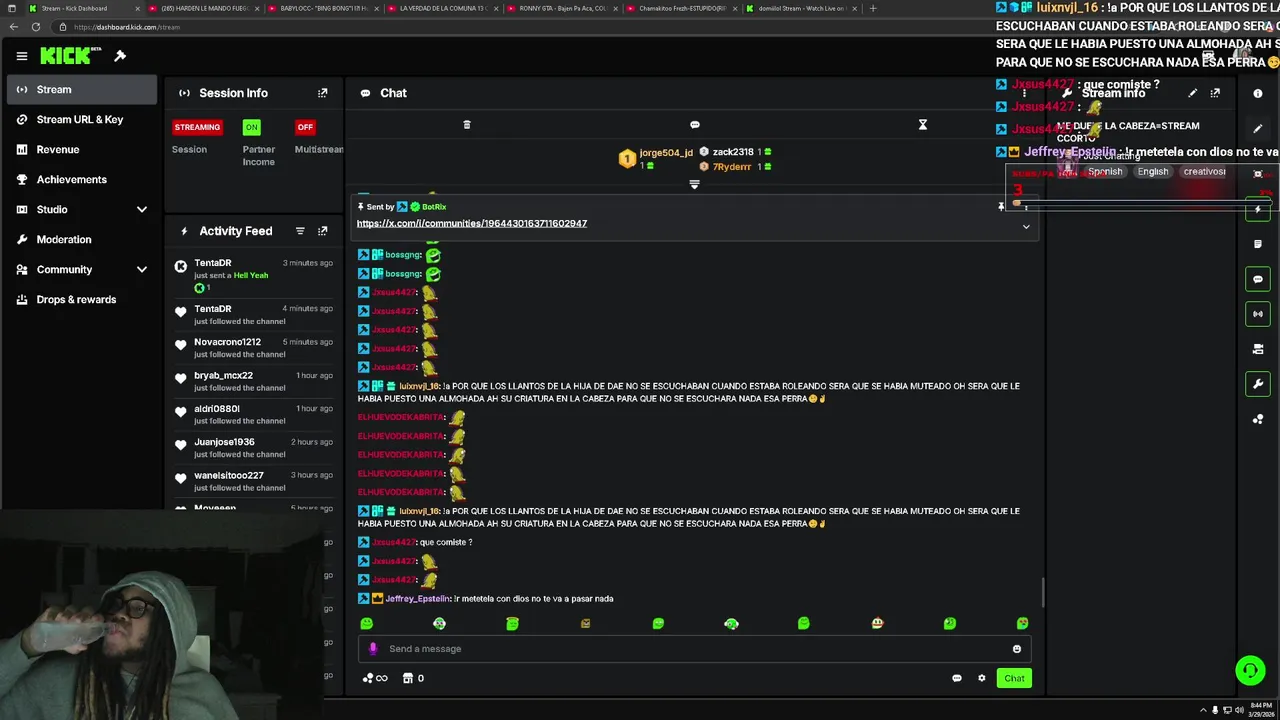
Task: Click TentaDR sent a Hell Yeah entry
Action: [x=254, y=275]
